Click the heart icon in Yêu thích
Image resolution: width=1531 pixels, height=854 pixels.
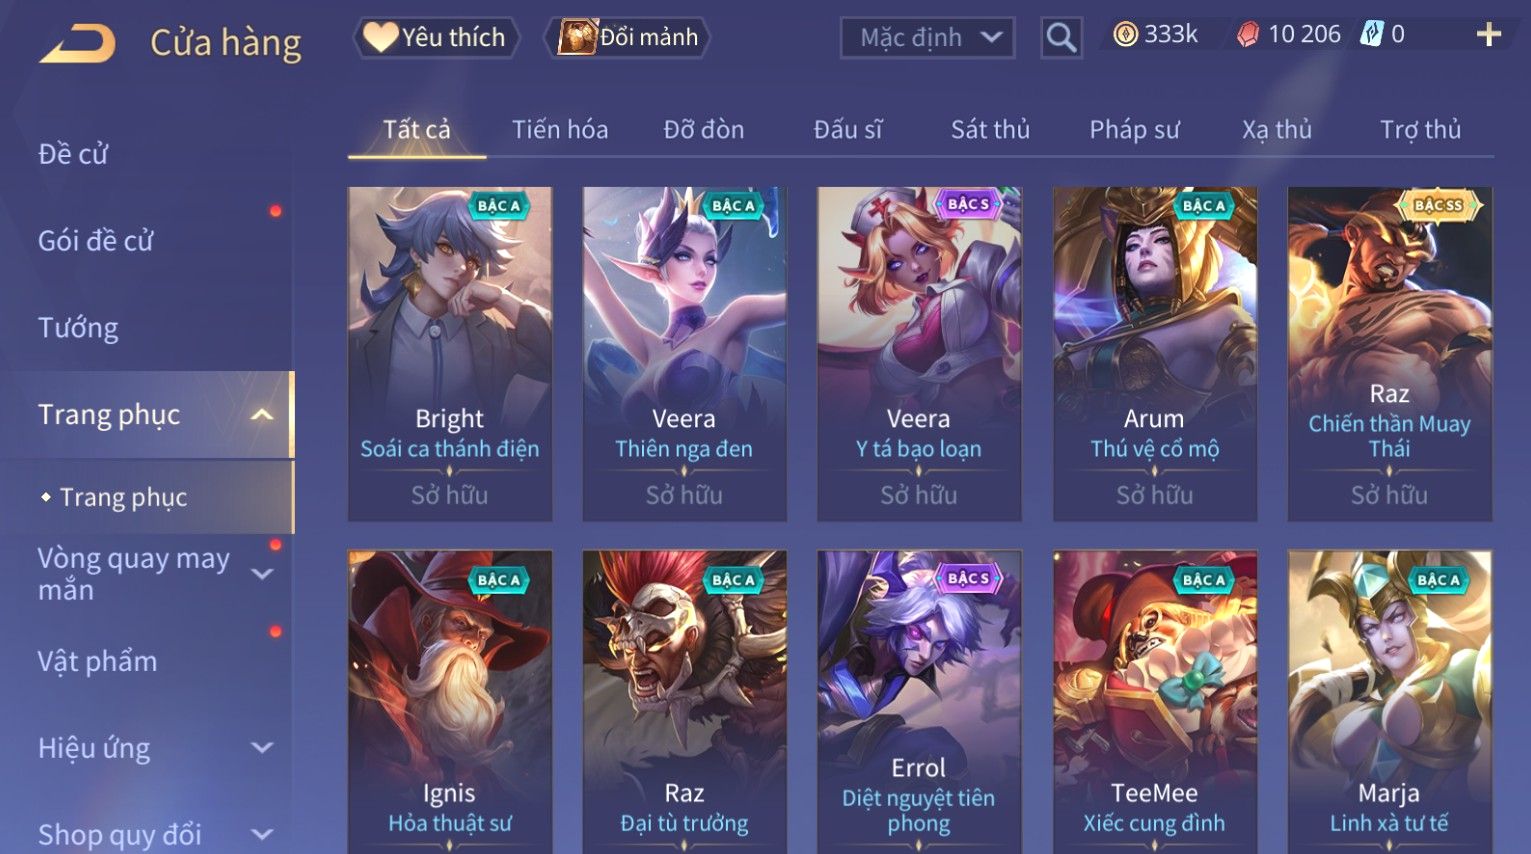pos(380,37)
